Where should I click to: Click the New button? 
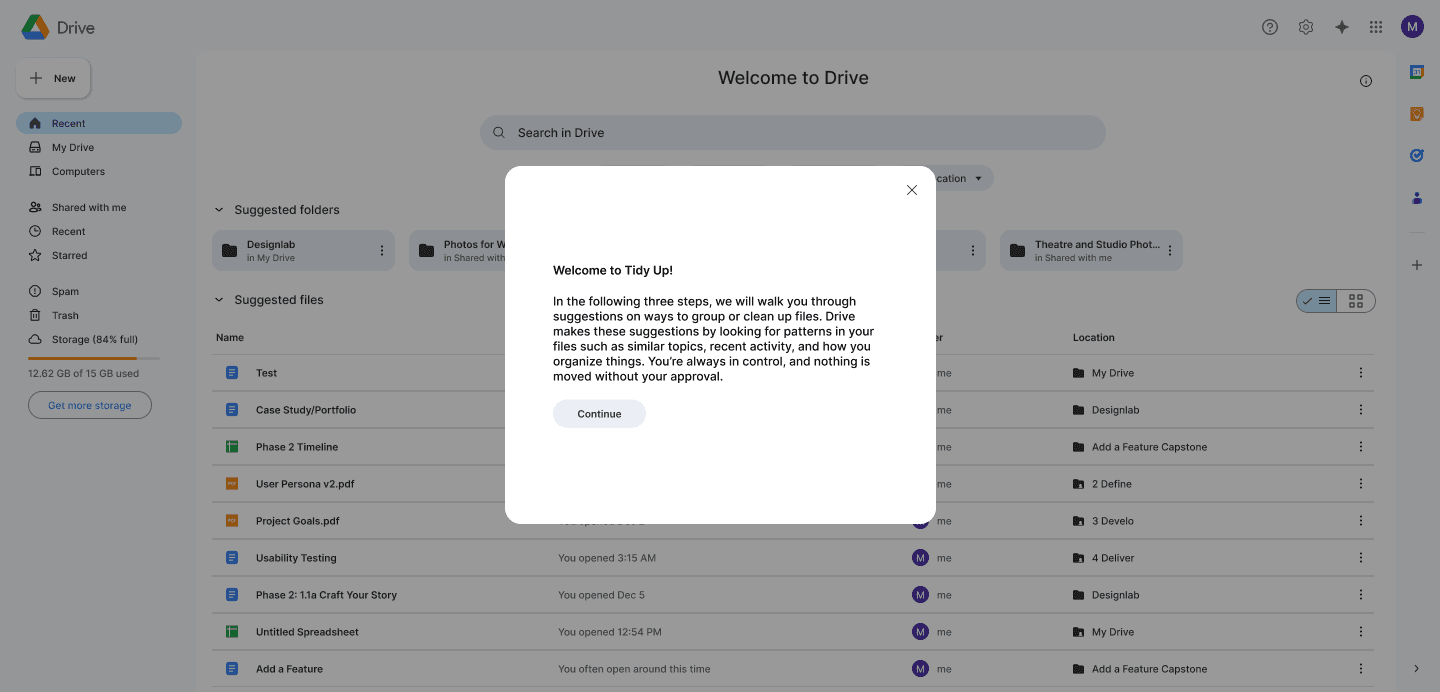pyautogui.click(x=53, y=78)
